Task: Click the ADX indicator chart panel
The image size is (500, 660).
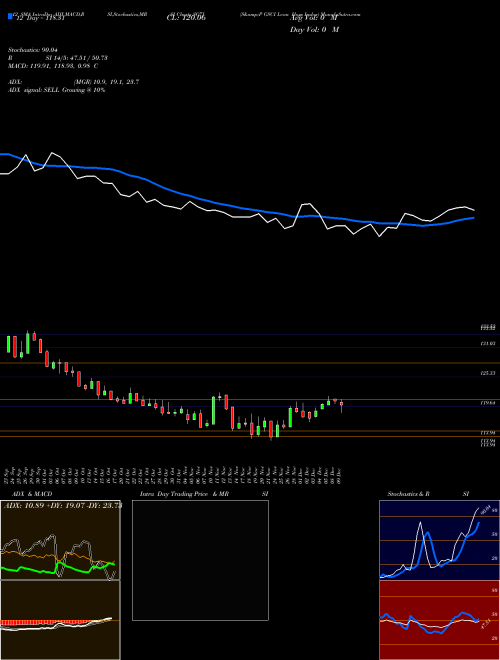Action: point(60,540)
